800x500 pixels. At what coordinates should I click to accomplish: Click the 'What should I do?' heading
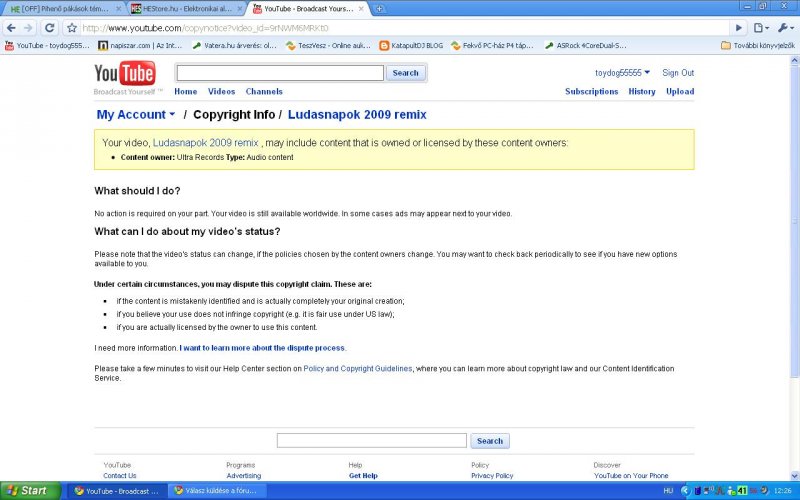(137, 191)
